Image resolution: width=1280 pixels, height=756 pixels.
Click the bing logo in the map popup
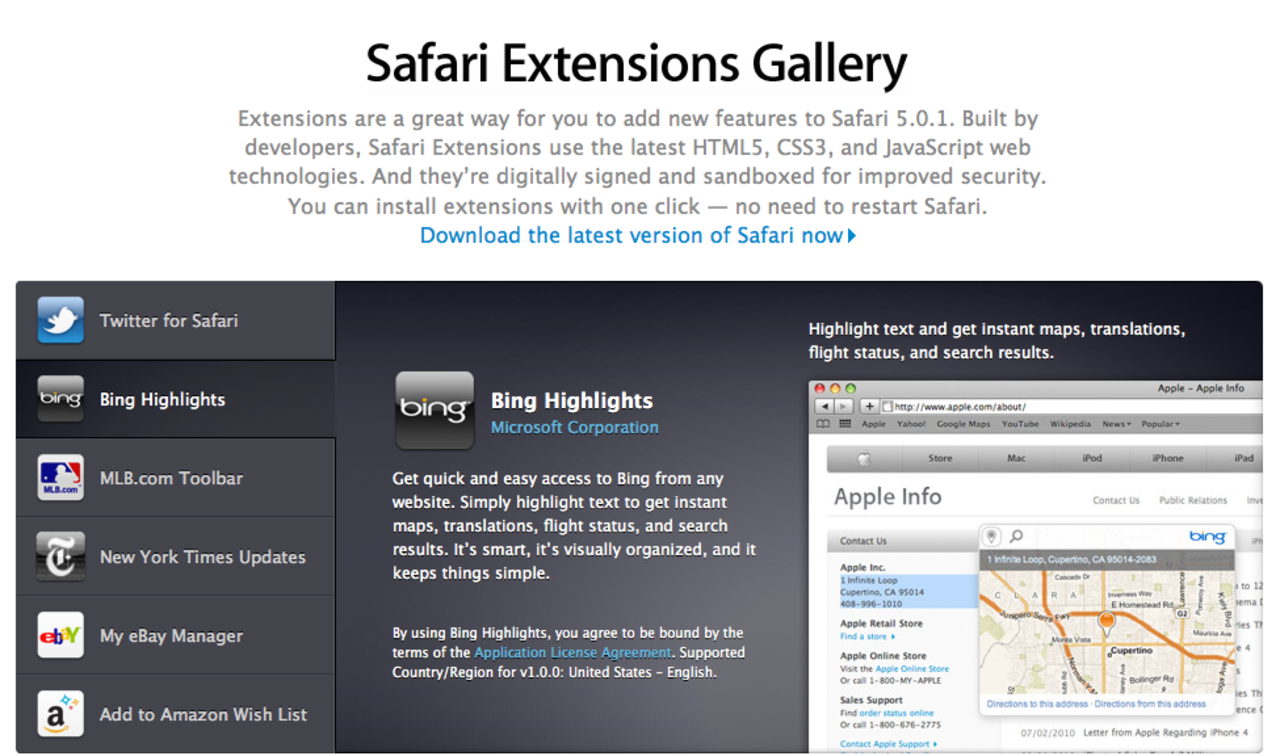pyautogui.click(x=1208, y=535)
